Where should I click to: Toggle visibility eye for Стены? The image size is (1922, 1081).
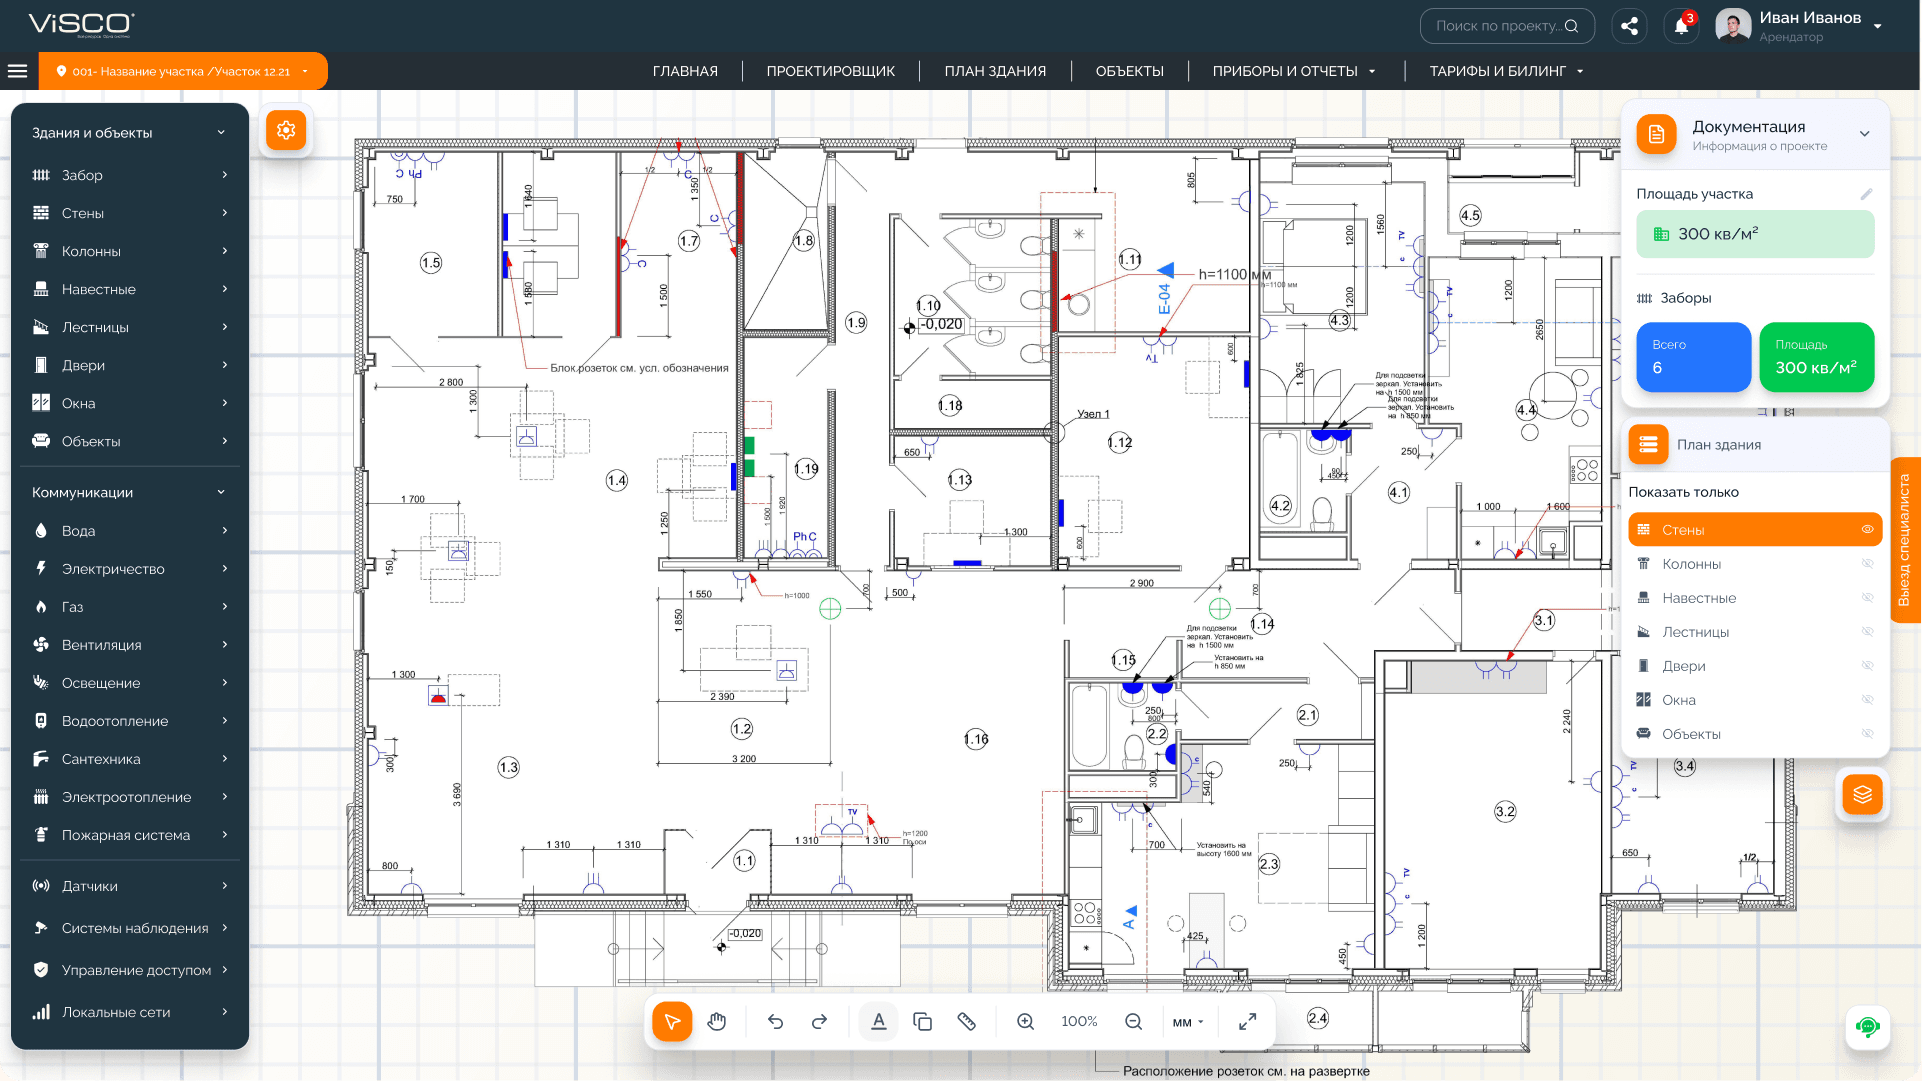pos(1867,530)
